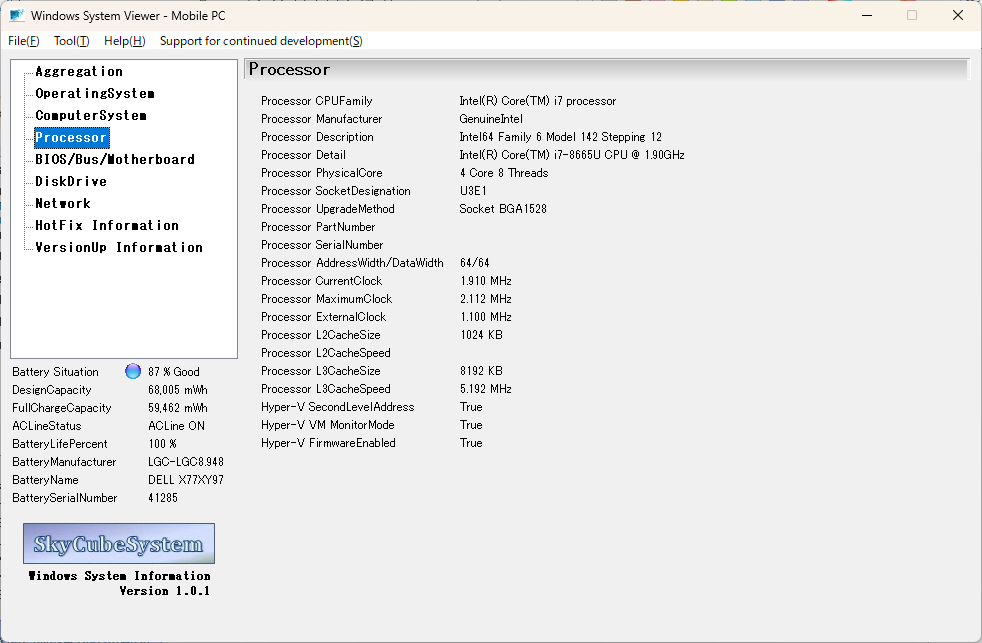
Task: Click the '4 Core 8 Threads' value
Action: (x=504, y=173)
